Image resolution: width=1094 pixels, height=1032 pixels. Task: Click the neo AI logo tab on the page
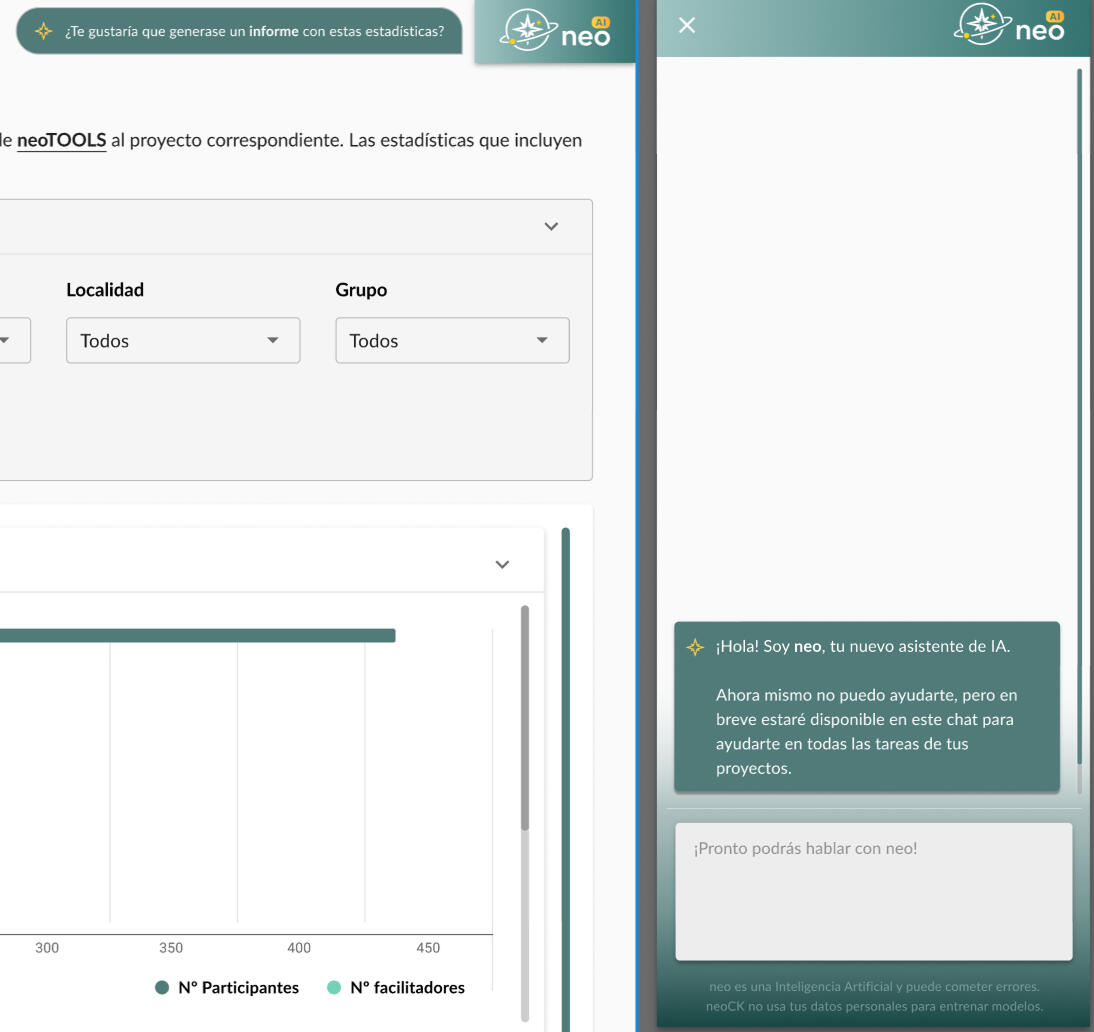[555, 31]
